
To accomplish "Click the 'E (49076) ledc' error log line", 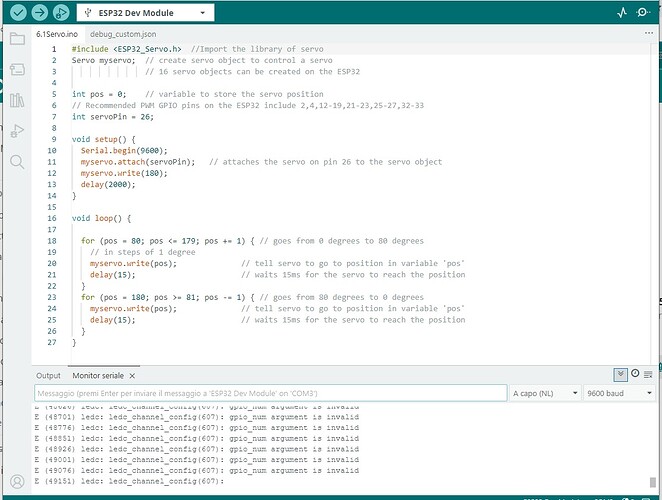I will tap(197, 470).
